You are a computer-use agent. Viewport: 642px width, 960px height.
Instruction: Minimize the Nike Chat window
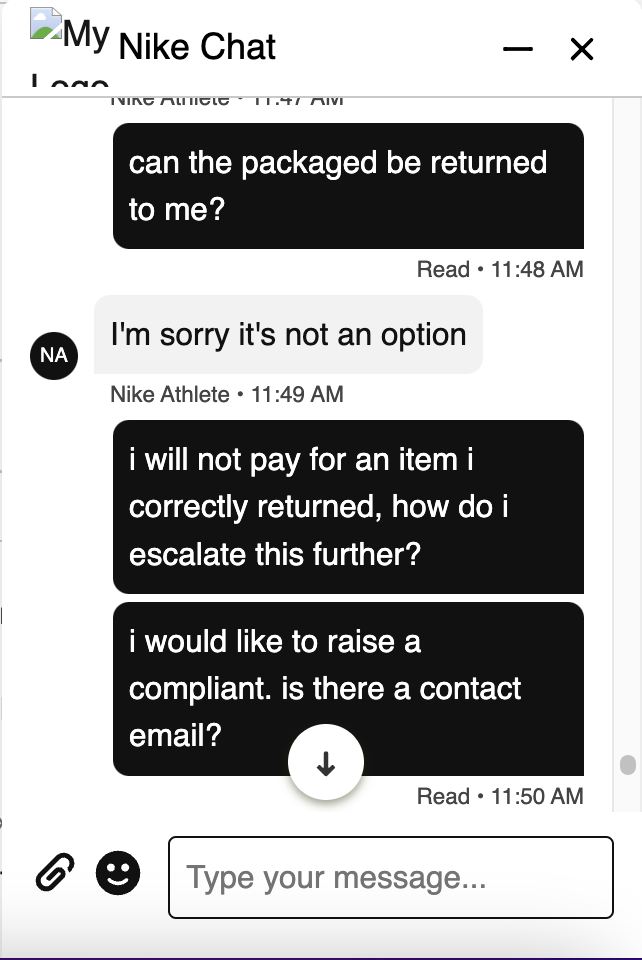click(x=518, y=48)
